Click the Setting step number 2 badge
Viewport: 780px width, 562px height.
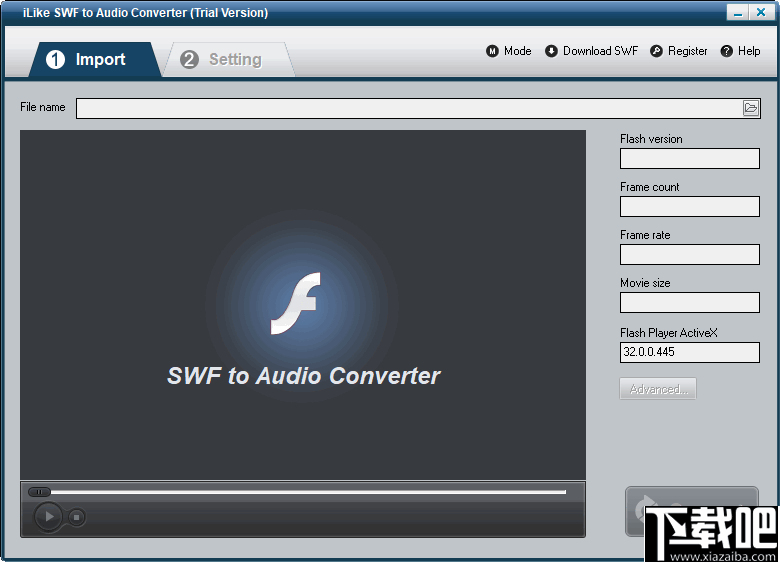tap(189, 59)
